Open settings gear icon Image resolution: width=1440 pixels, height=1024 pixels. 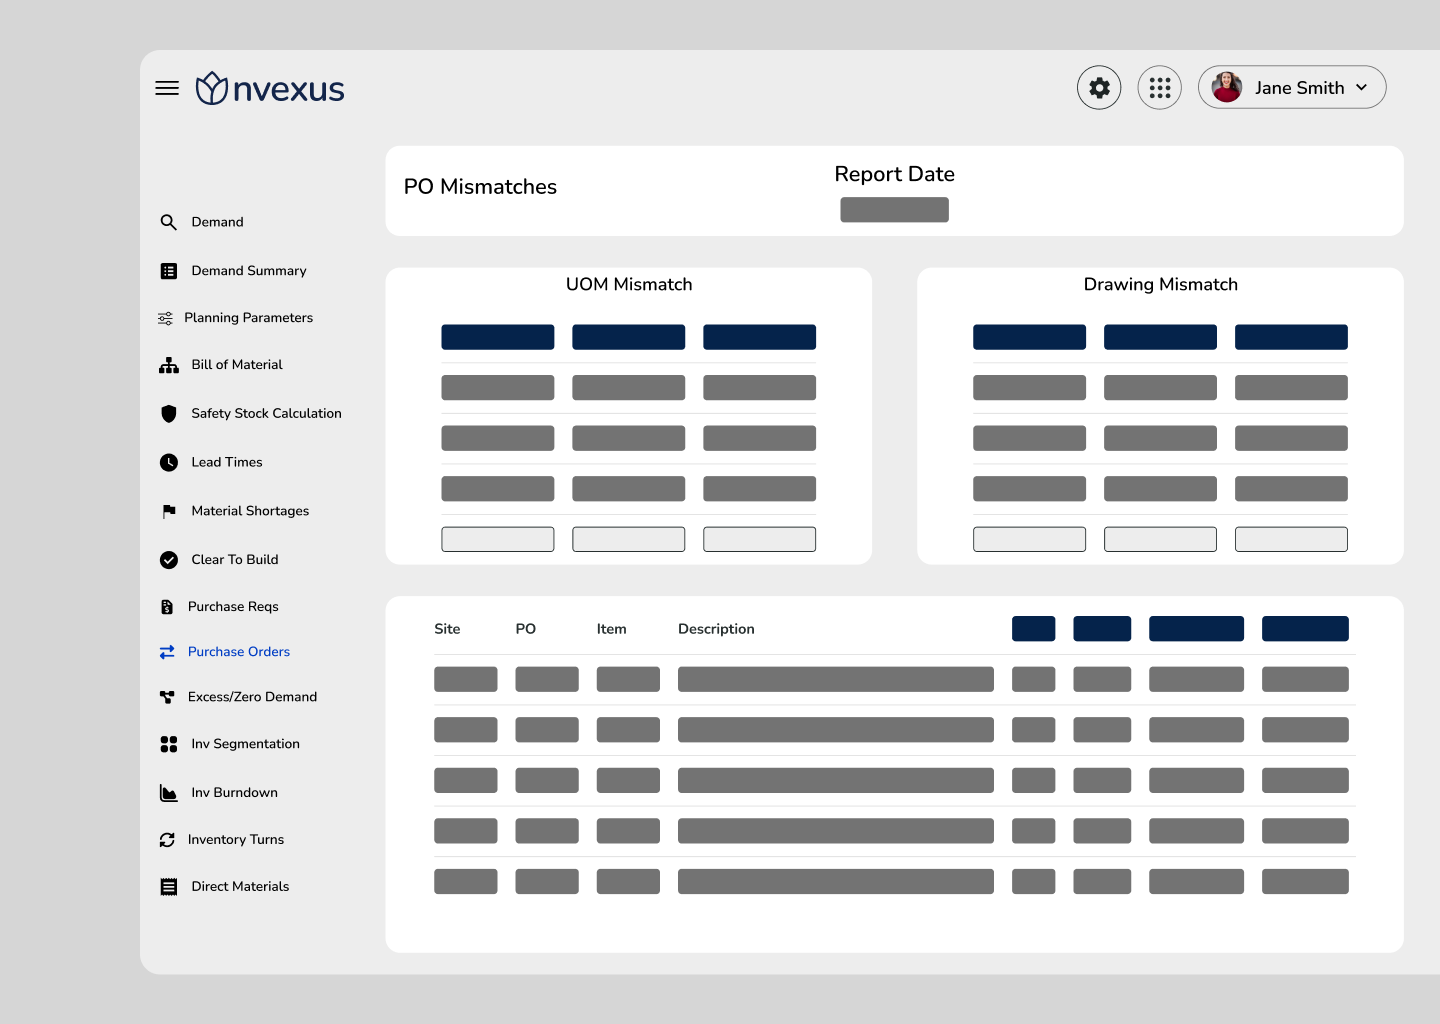[x=1099, y=88]
